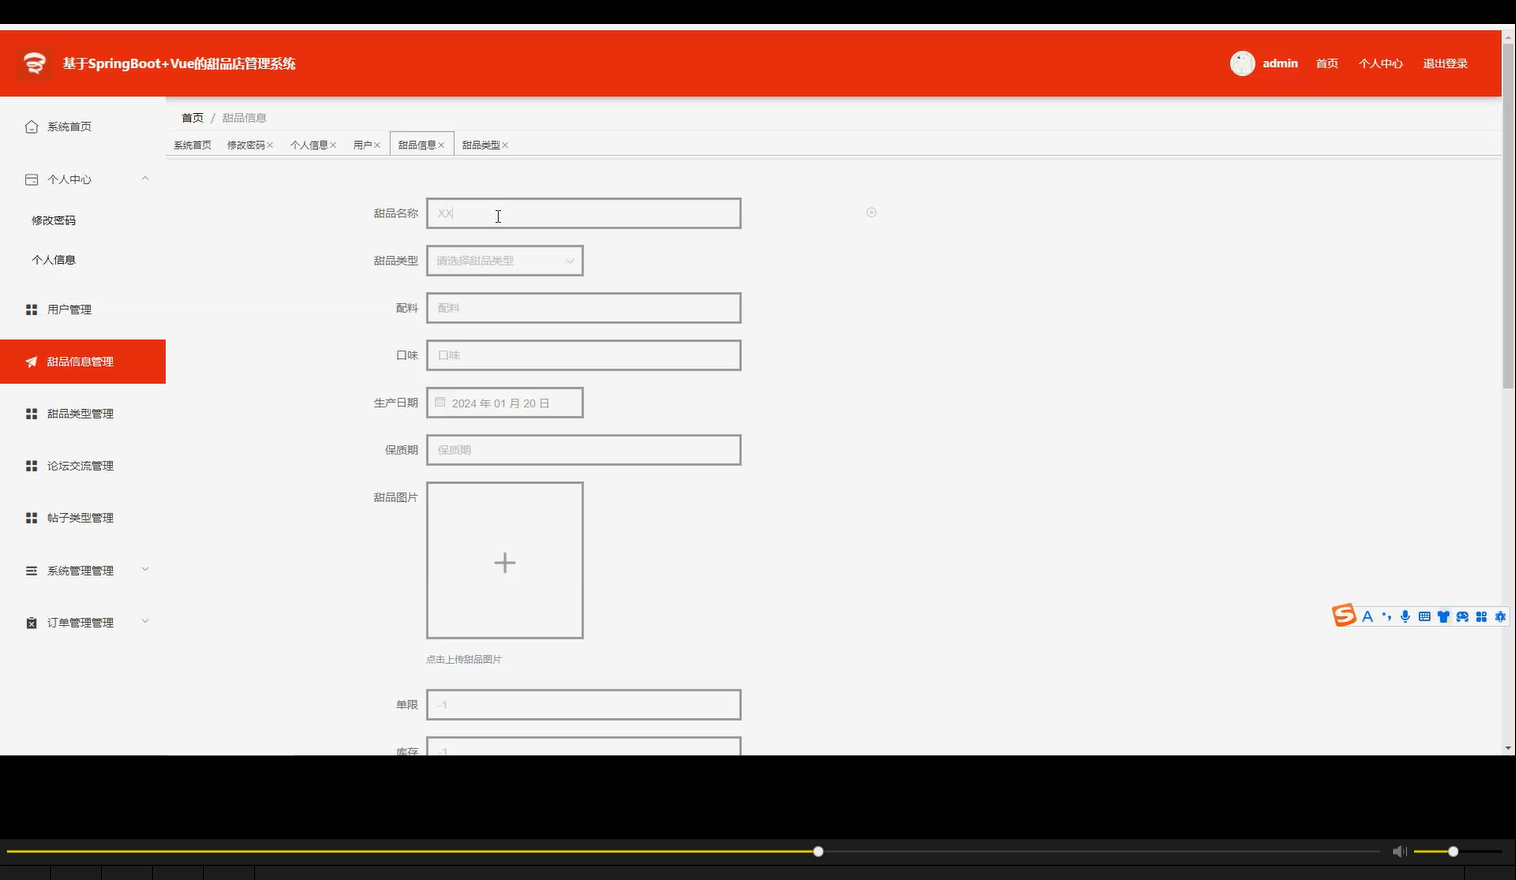Screen dimensions: 1516x880
Task: Open the 请选择甜品类型 dropdown
Action: click(x=504, y=260)
